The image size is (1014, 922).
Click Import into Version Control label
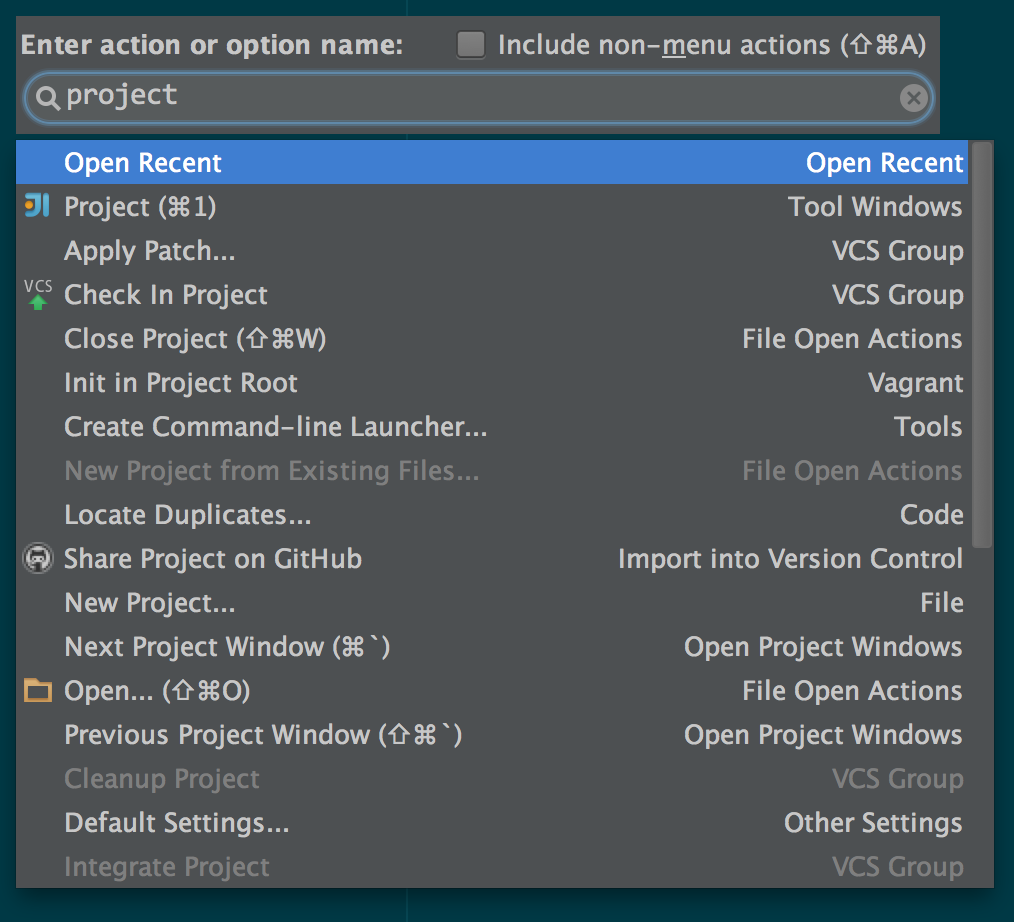tap(790, 559)
